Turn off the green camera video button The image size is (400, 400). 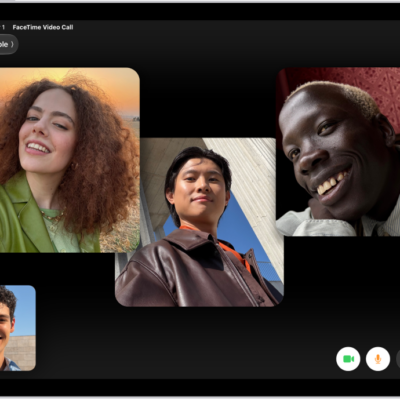(348, 359)
